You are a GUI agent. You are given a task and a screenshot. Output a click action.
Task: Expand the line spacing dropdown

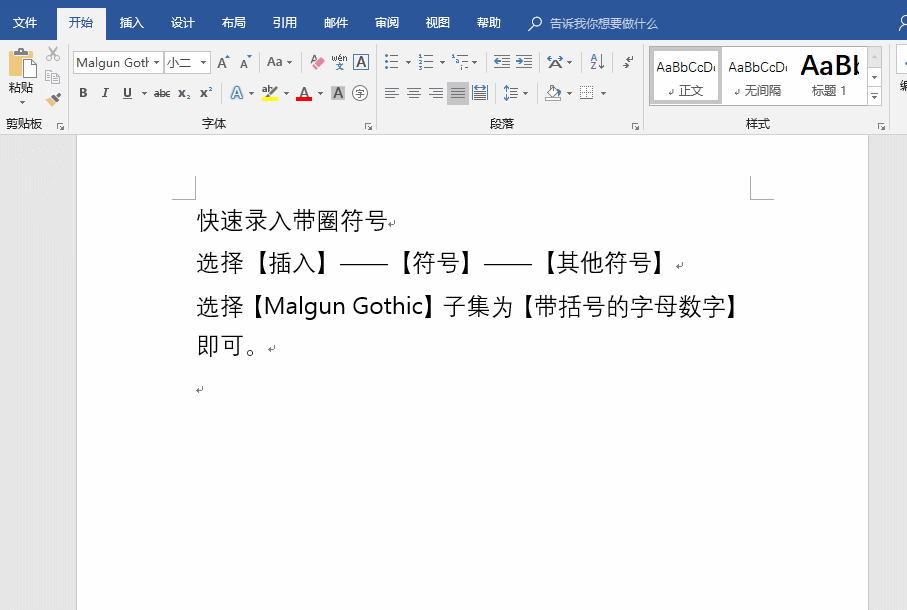pyautogui.click(x=525, y=93)
